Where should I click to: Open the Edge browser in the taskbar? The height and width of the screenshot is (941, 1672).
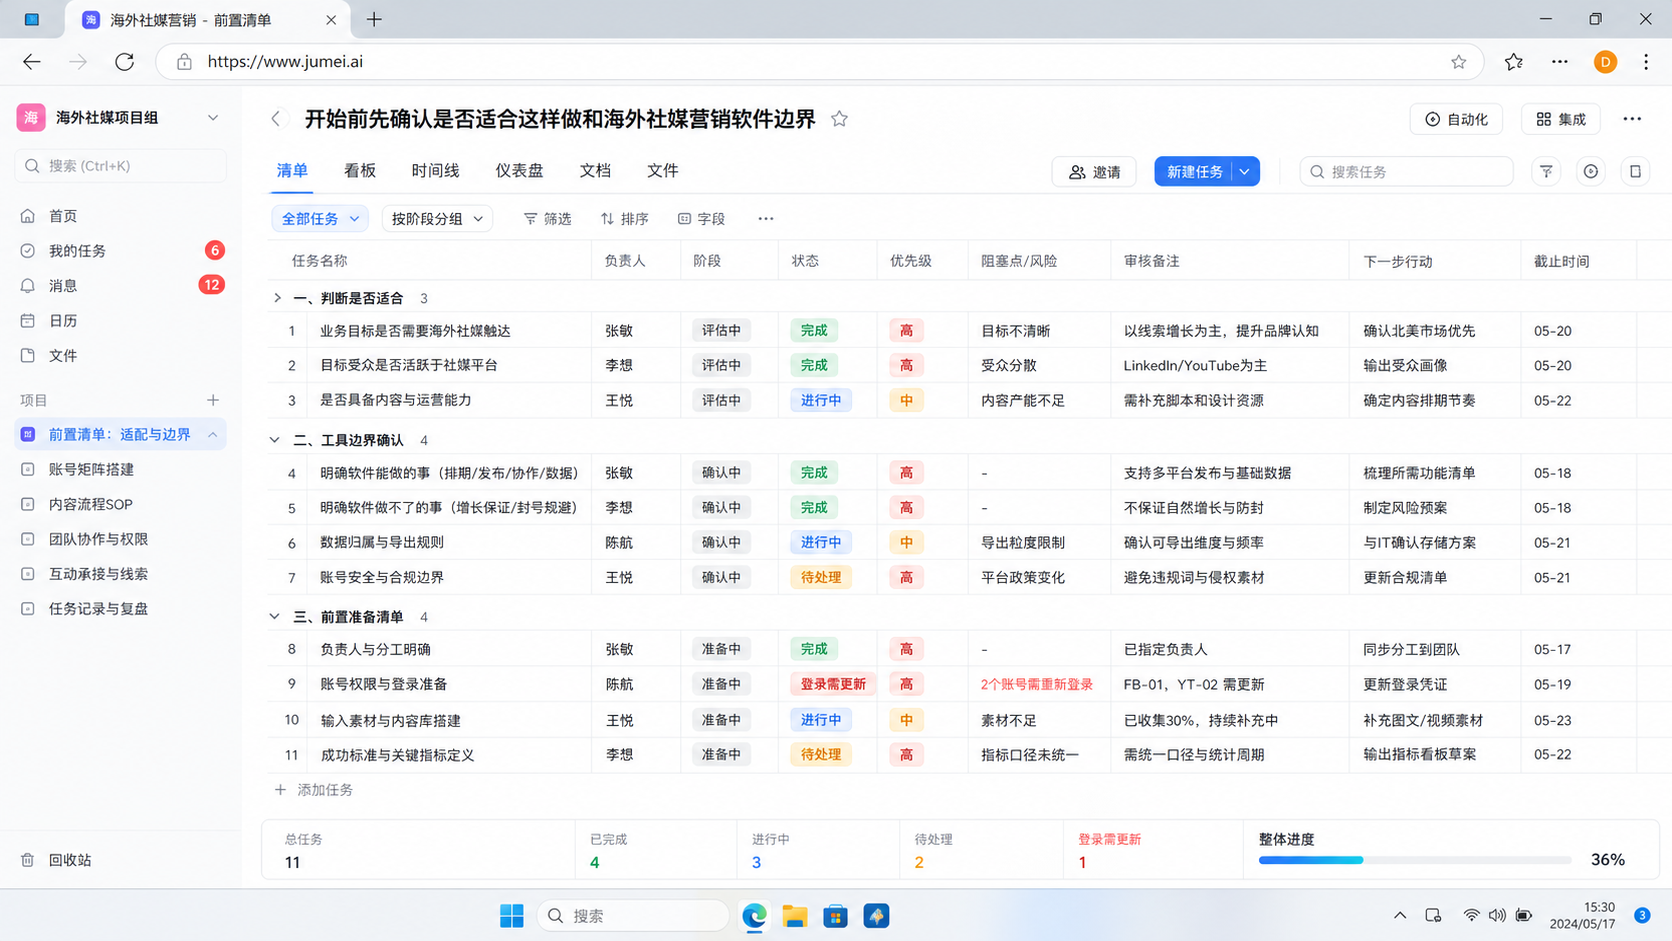pyautogui.click(x=755, y=916)
